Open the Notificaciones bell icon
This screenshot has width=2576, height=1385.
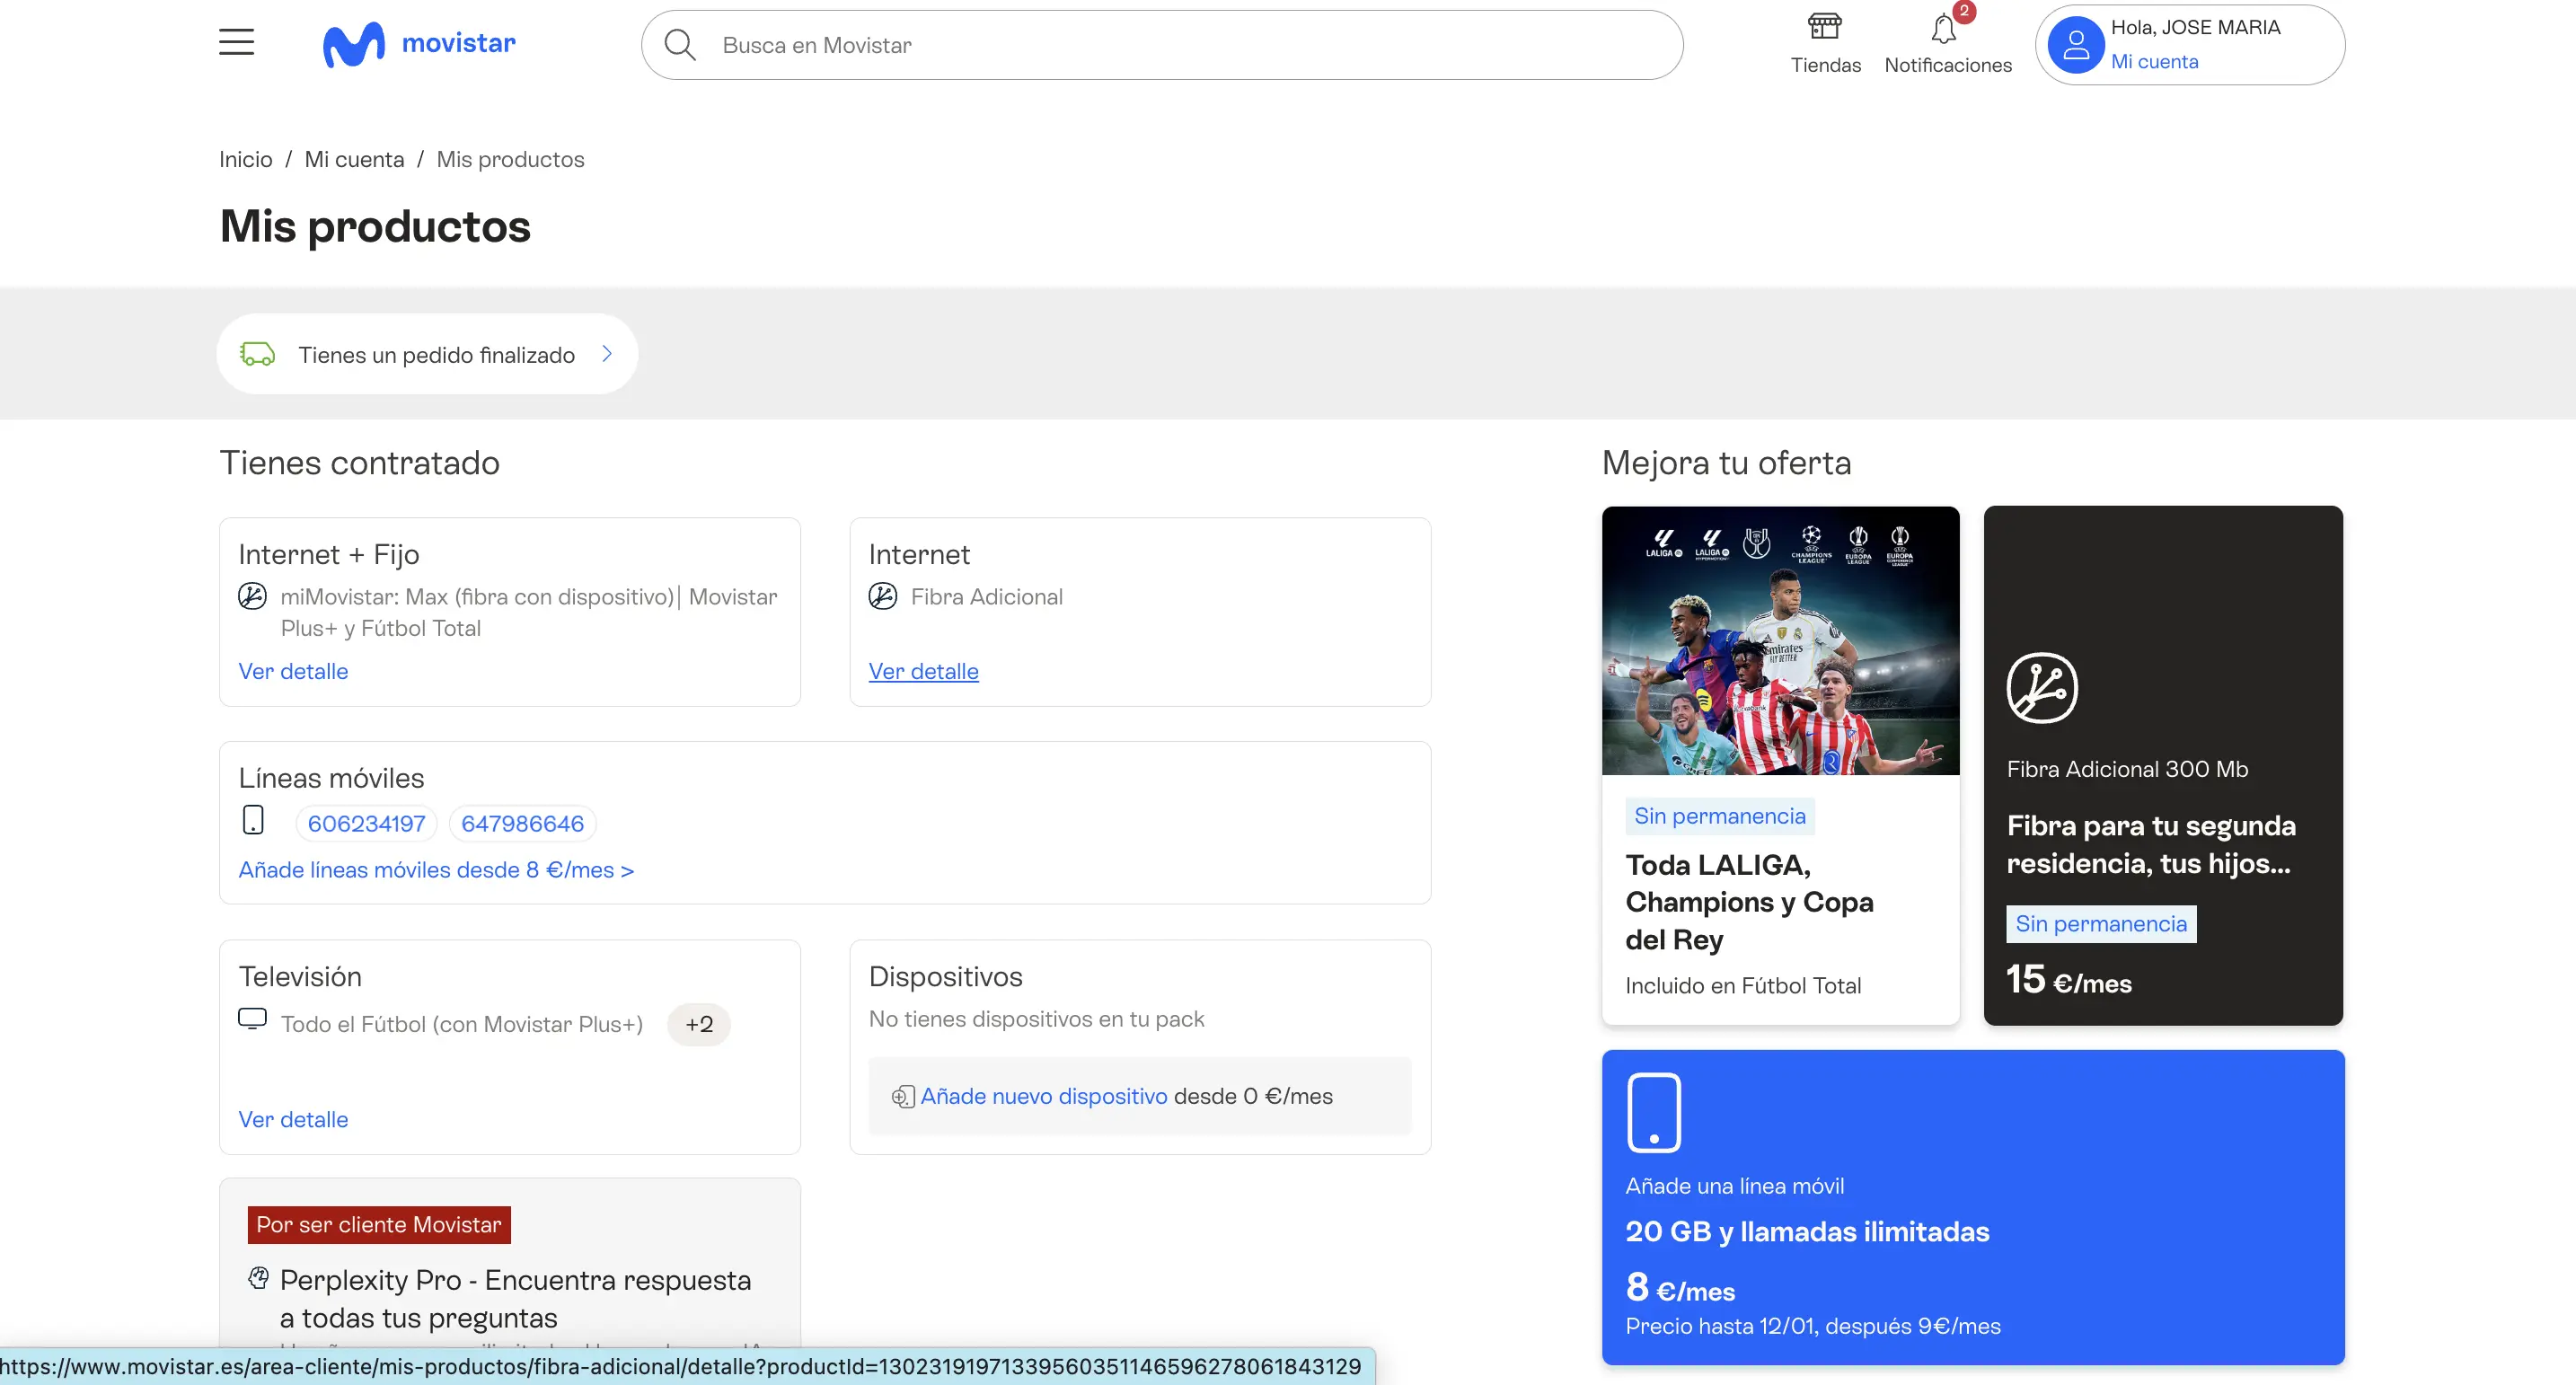[1944, 29]
